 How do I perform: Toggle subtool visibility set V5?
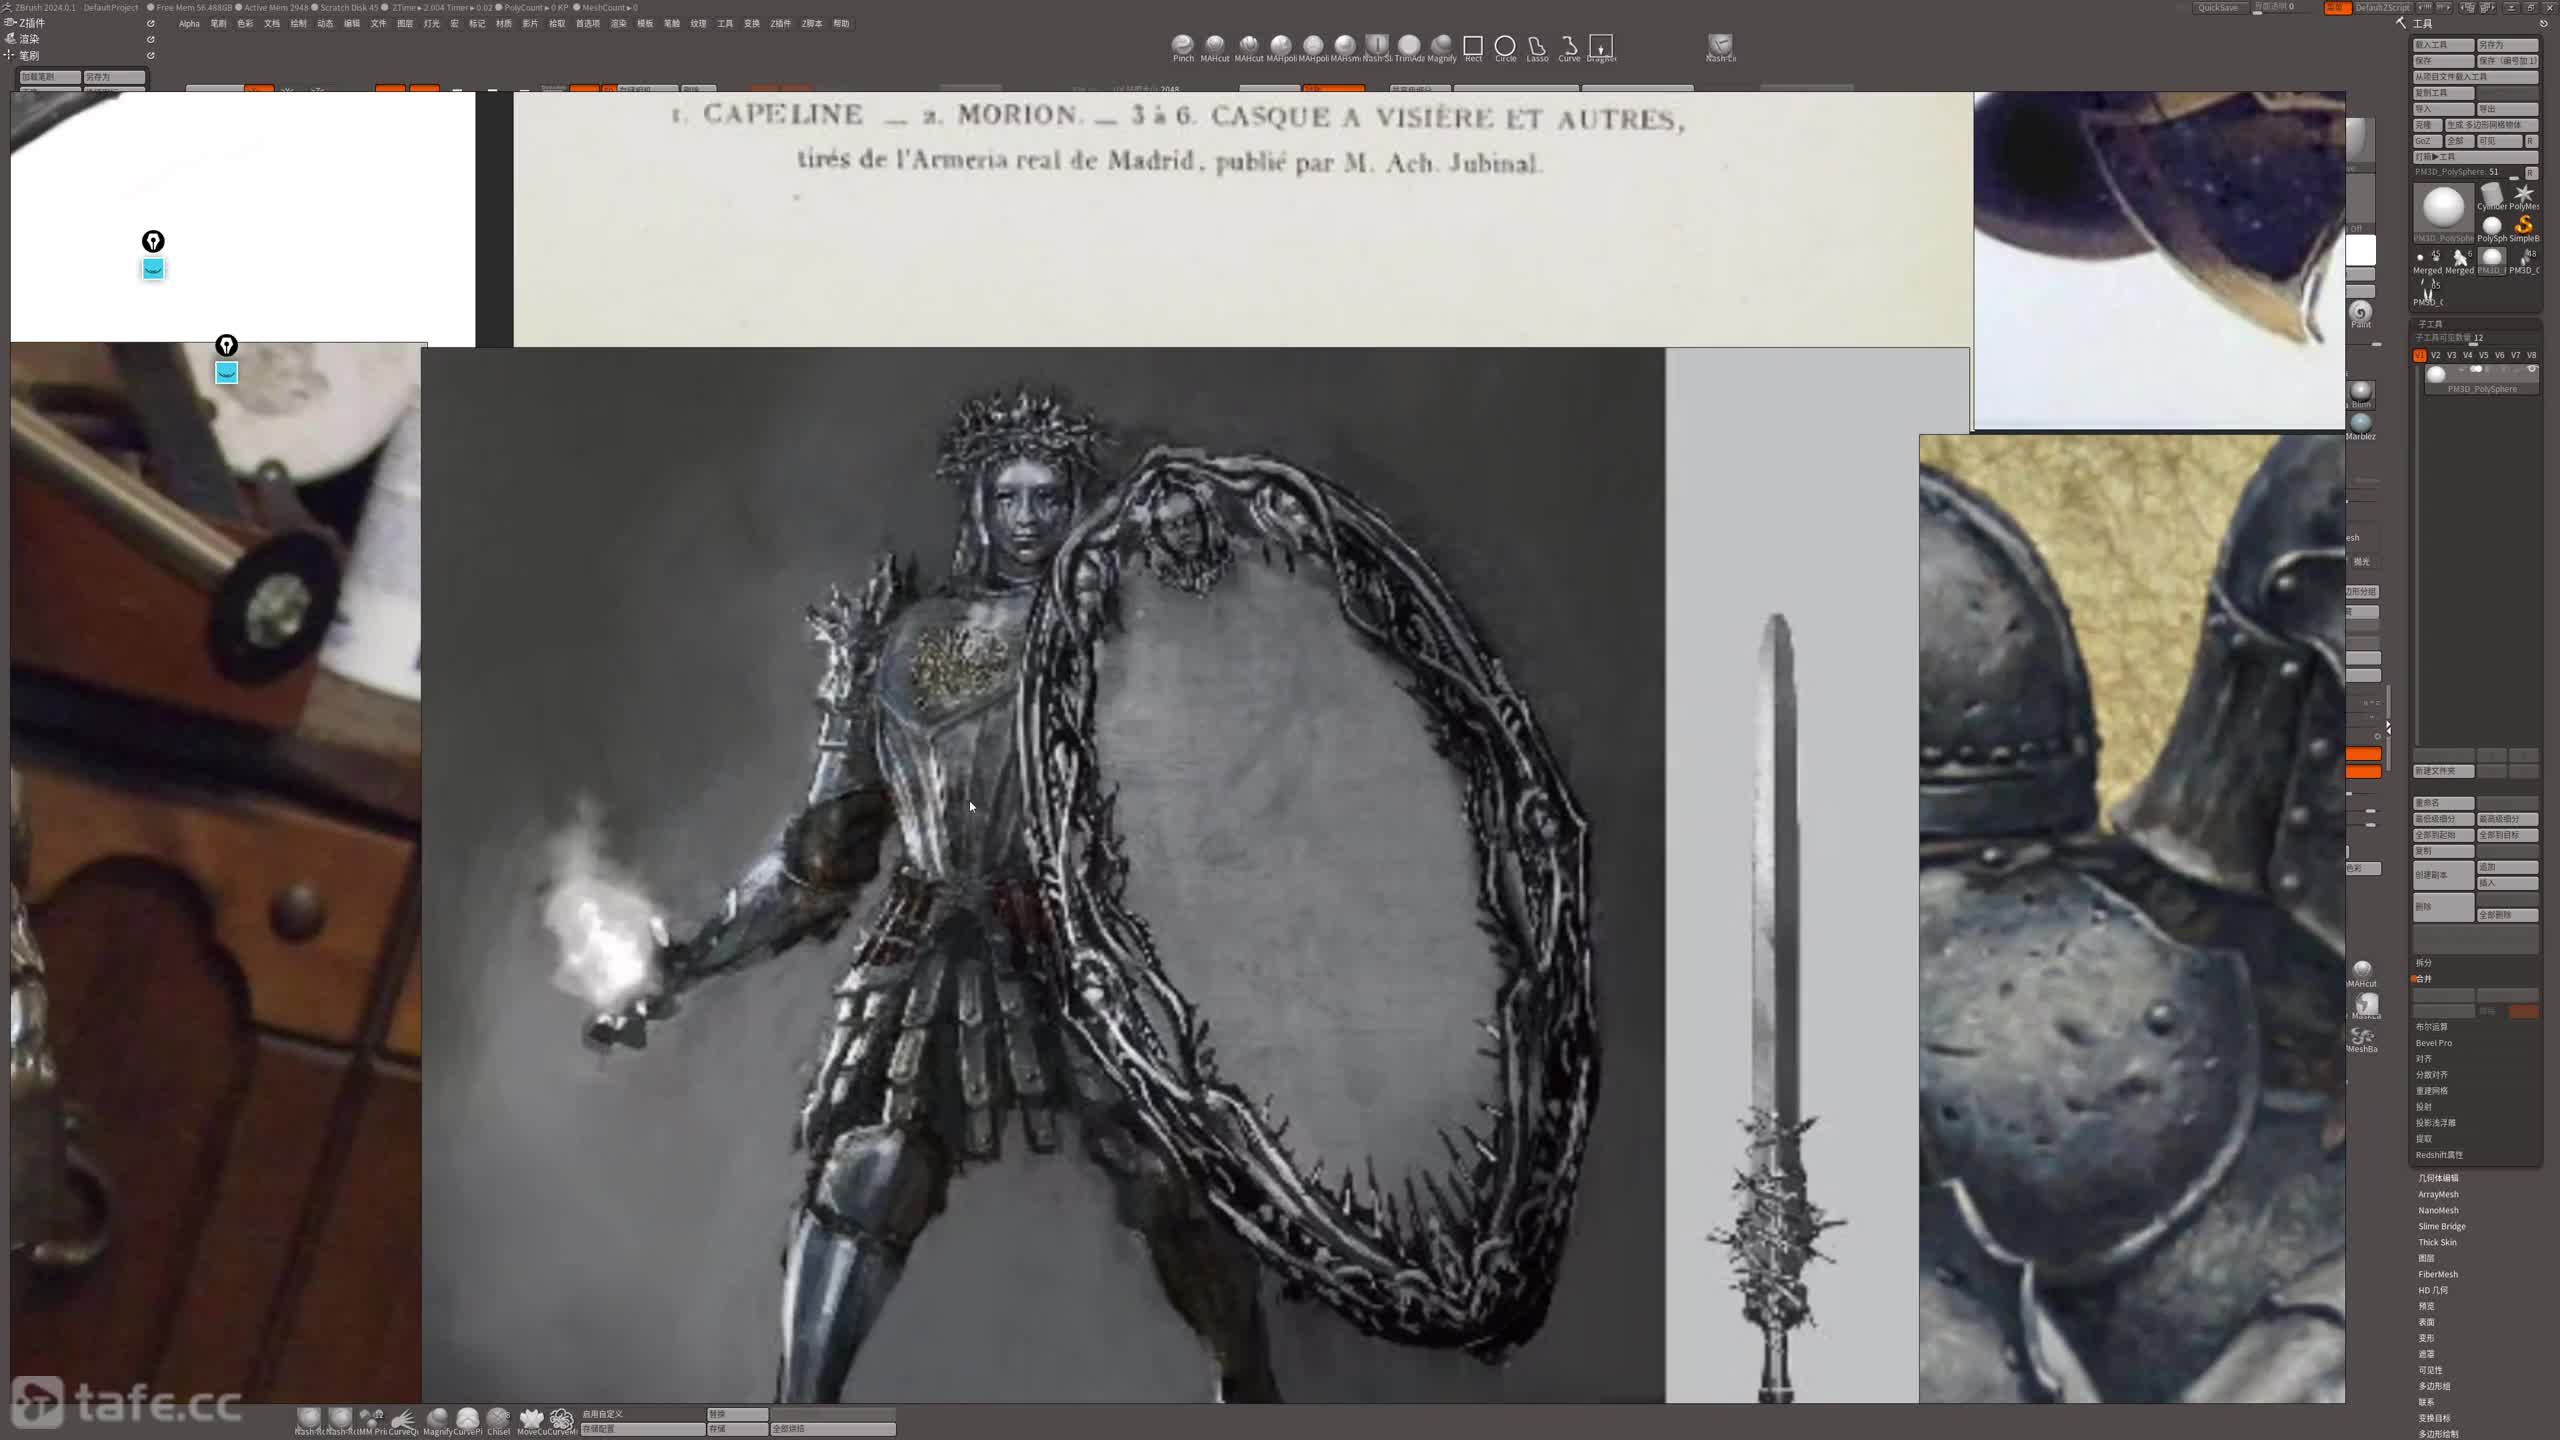[x=2483, y=355]
